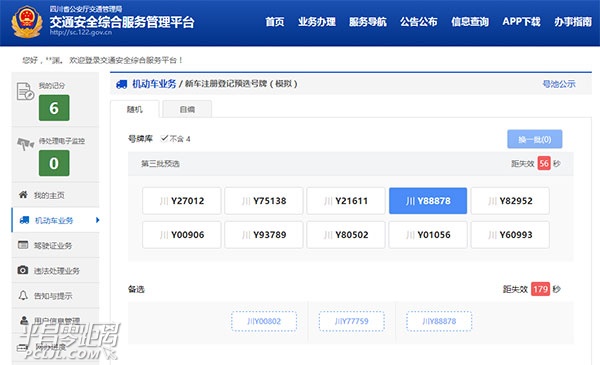Click the police emblem logo

click(26, 22)
